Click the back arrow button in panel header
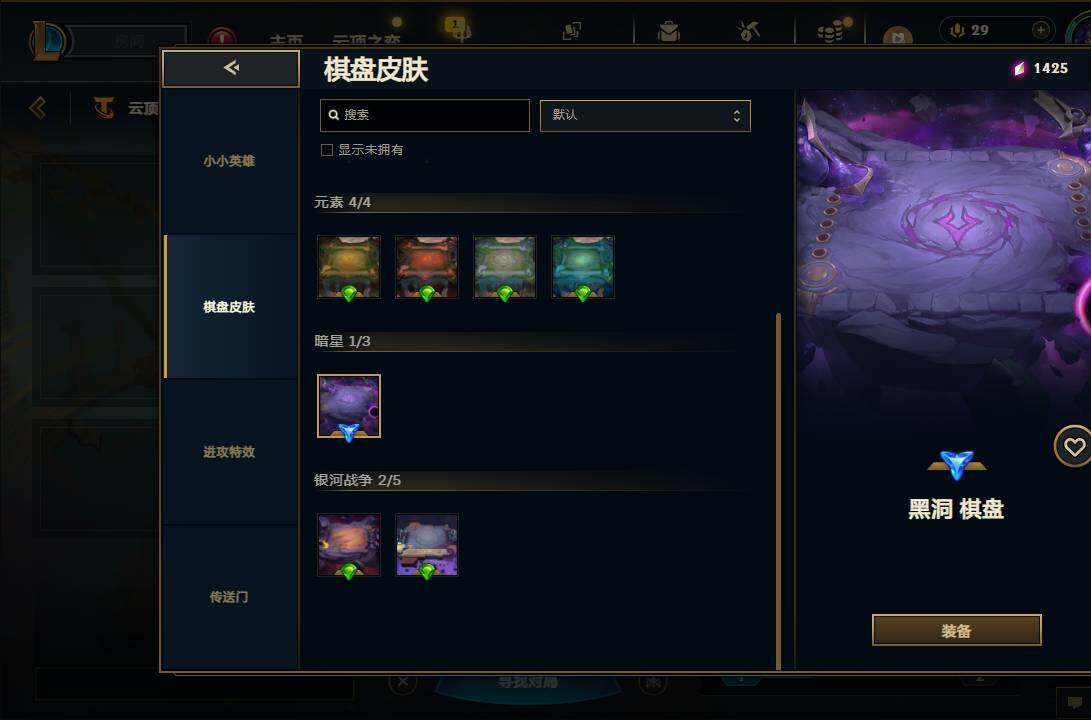The width and height of the screenshot is (1091, 720). pos(231,68)
